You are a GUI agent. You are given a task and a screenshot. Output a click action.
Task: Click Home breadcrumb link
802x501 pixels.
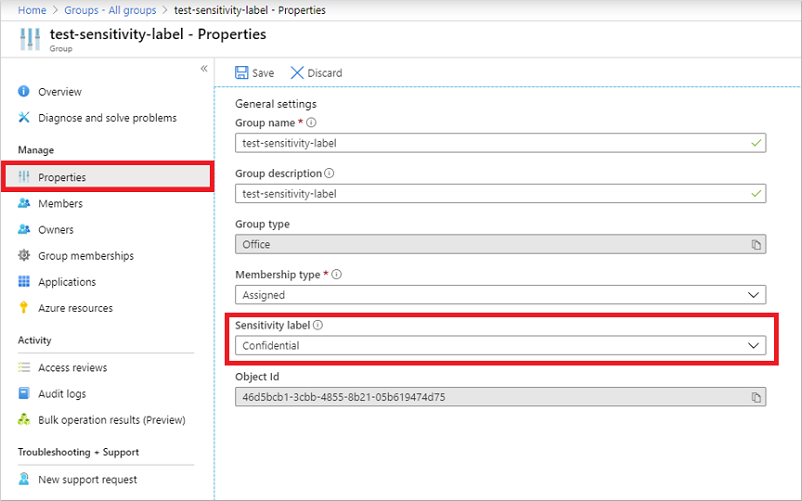(x=32, y=10)
